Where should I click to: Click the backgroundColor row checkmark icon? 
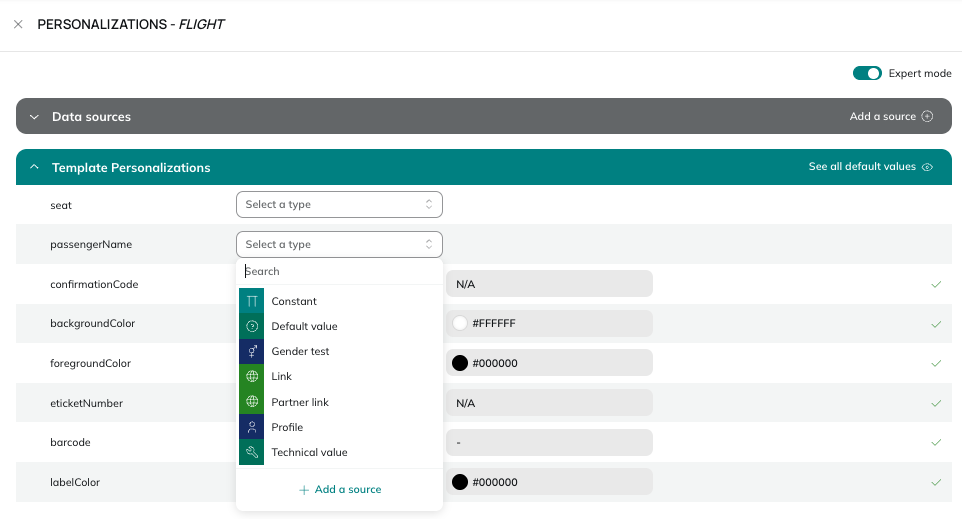click(936, 324)
